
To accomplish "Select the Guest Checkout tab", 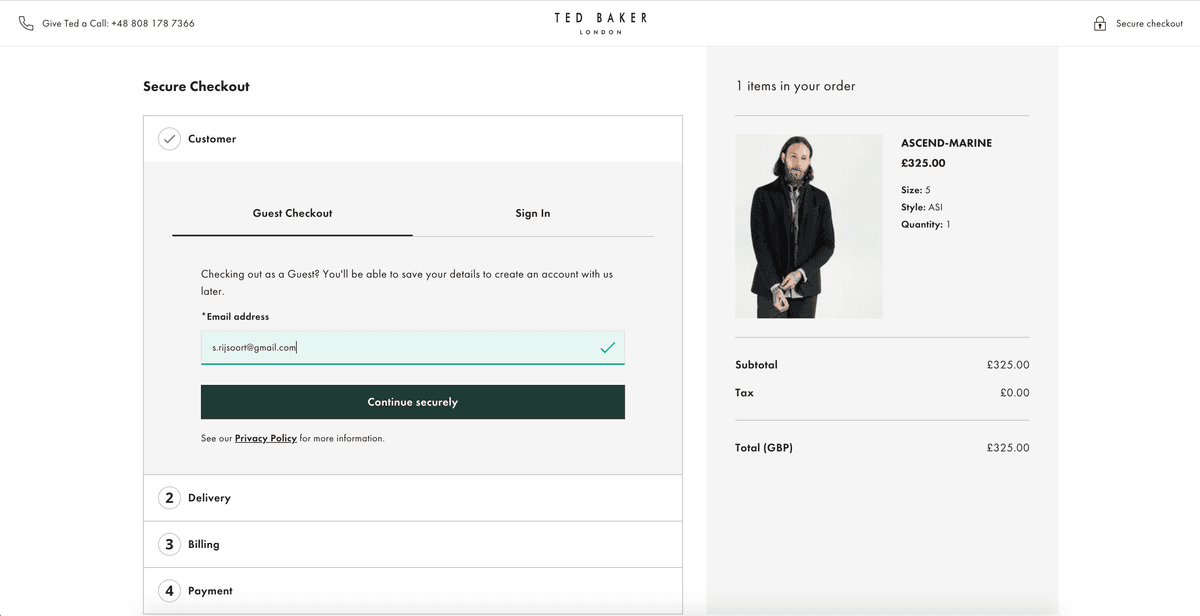I will click(292, 213).
